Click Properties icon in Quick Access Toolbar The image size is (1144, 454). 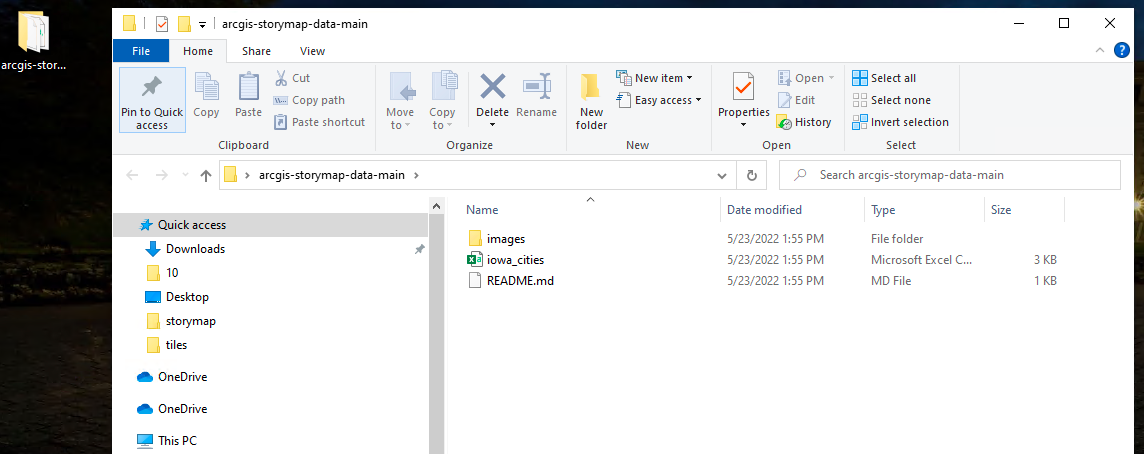coord(162,24)
